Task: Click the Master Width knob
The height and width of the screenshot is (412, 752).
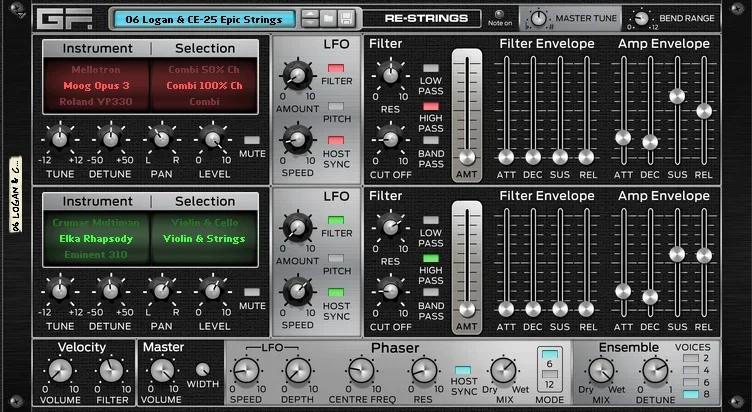Action: point(202,369)
